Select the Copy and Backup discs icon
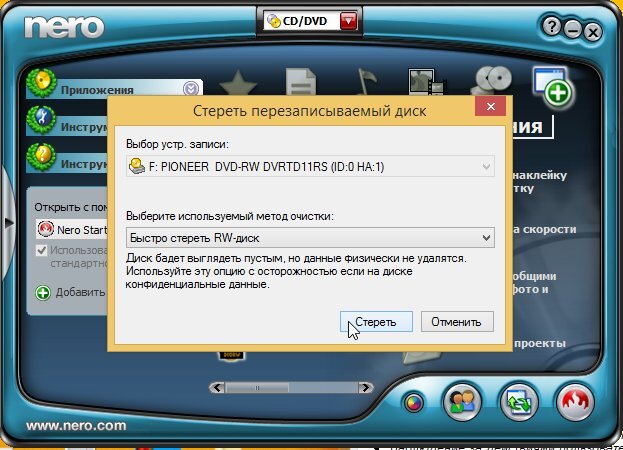Screen dimensions: 623x450 click(x=492, y=81)
